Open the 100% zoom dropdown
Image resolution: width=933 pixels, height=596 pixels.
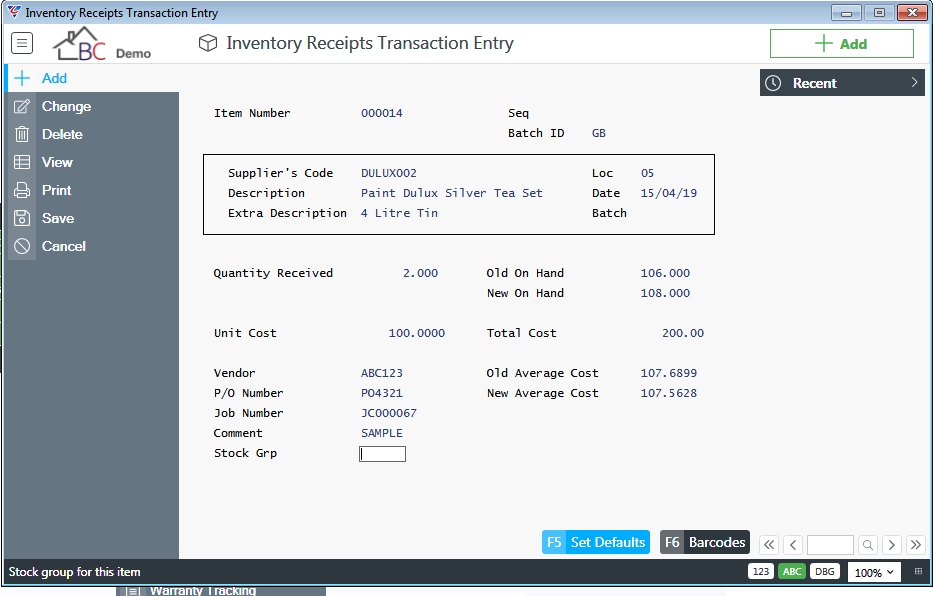tap(874, 572)
